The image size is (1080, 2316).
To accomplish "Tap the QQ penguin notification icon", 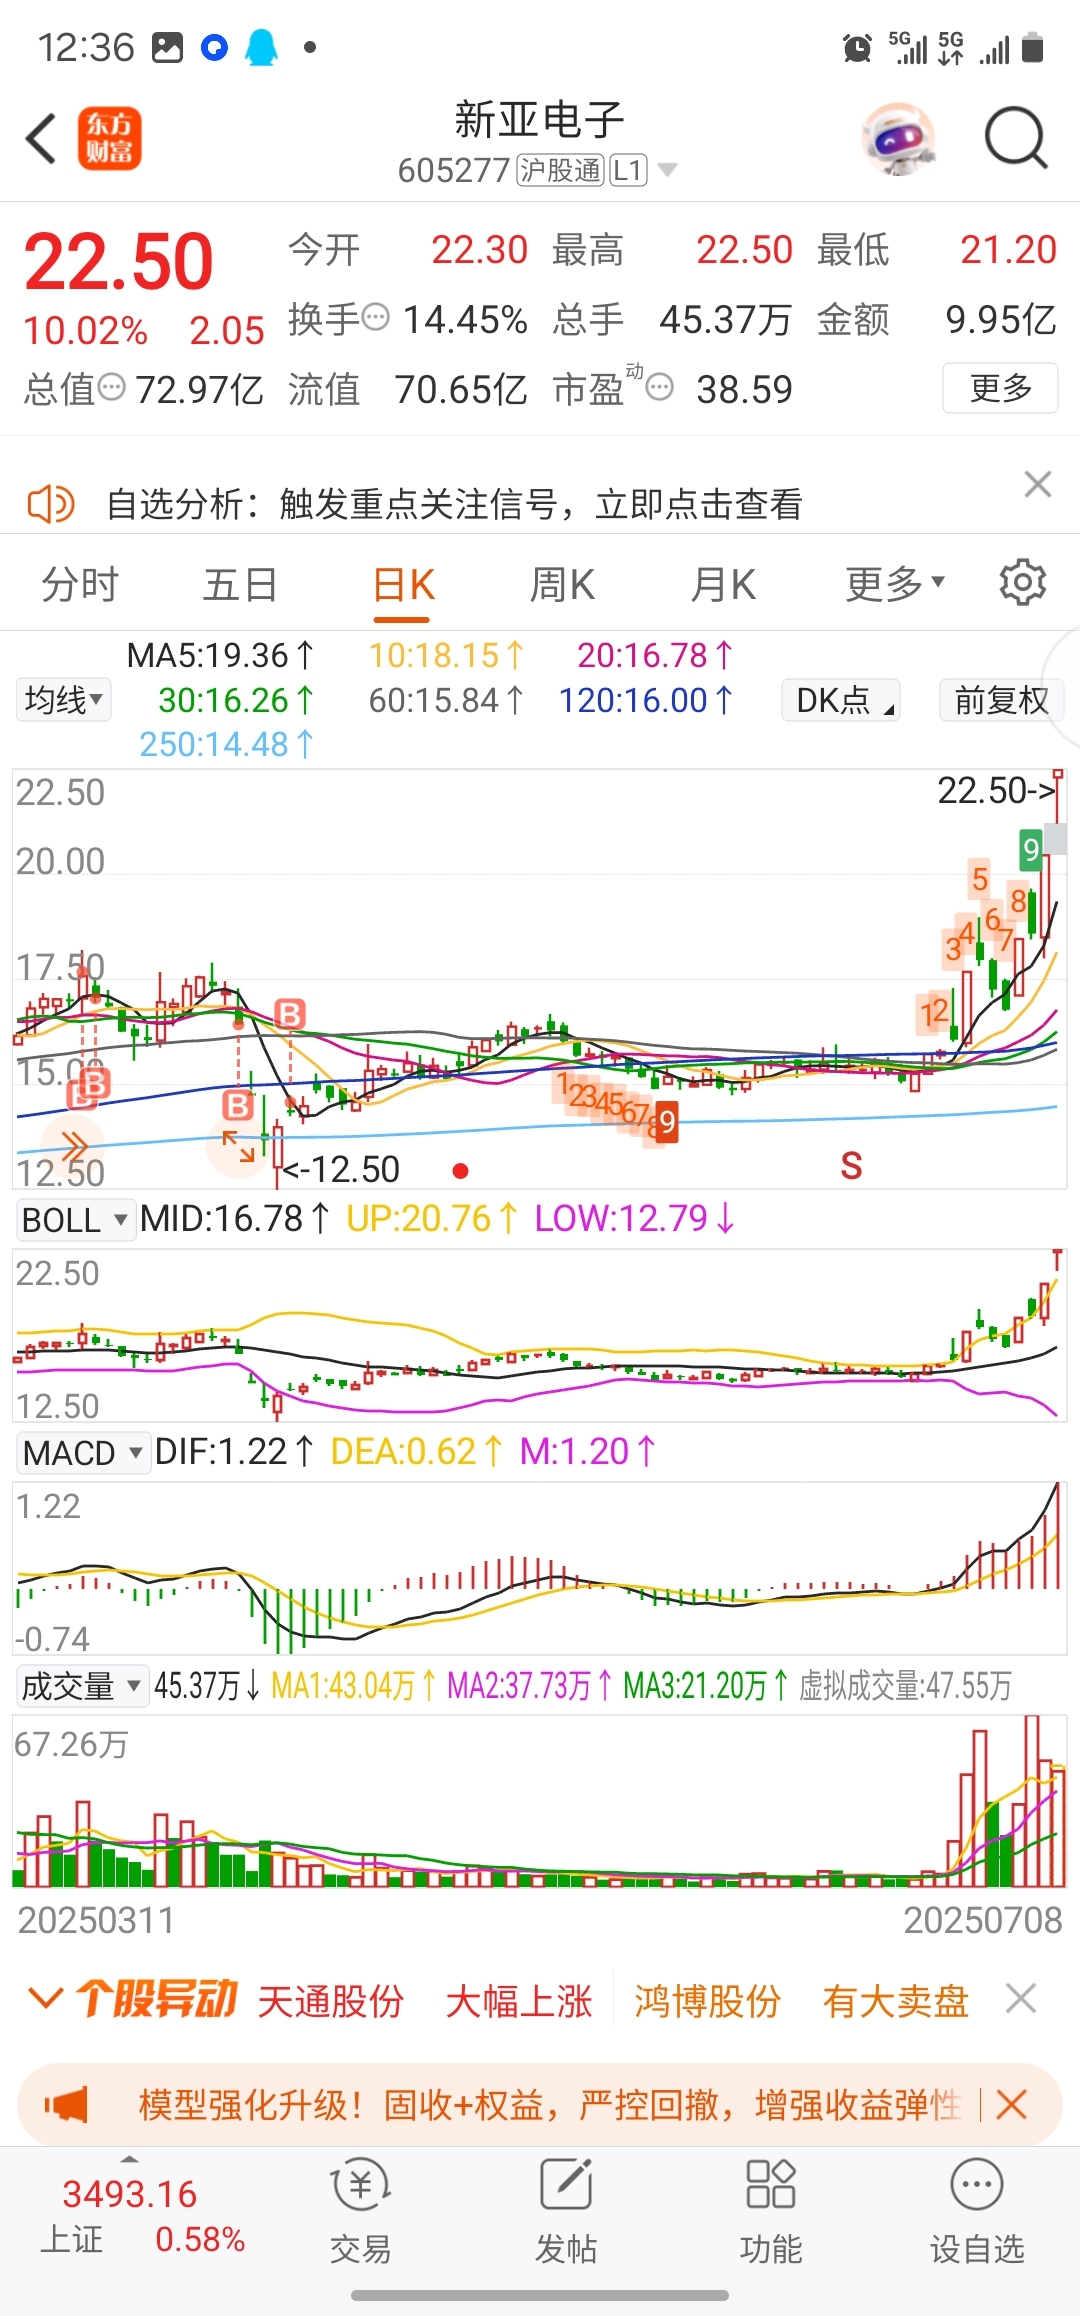I will [262, 47].
